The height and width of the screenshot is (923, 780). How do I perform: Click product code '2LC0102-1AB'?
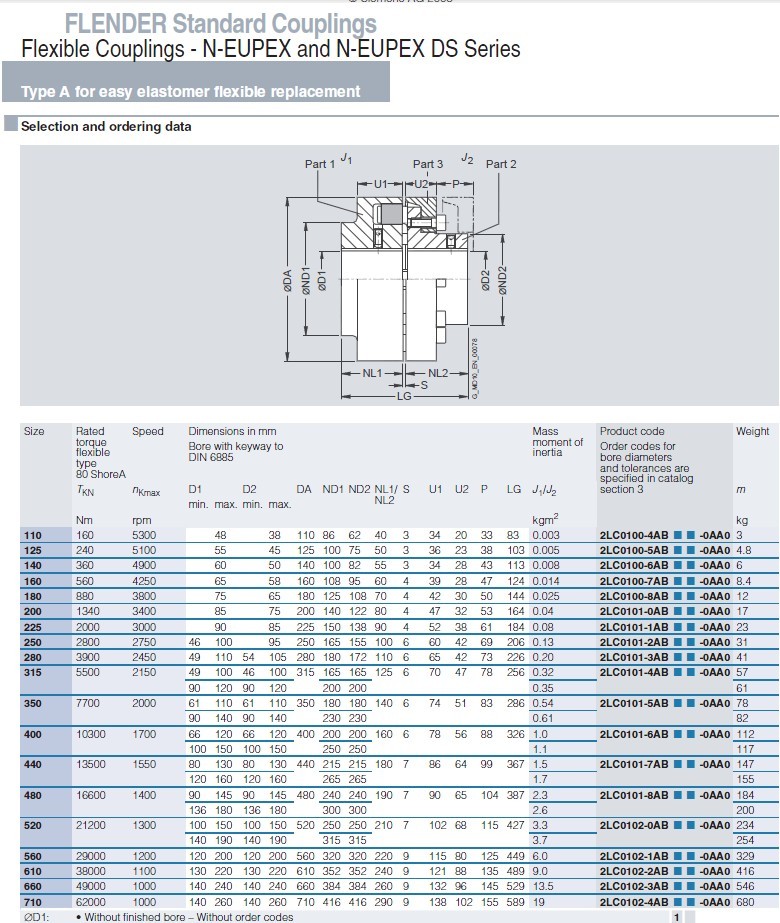[634, 856]
